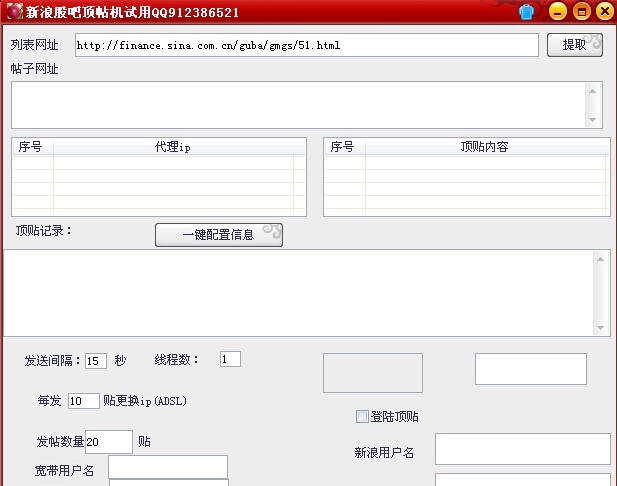
Task: Click the field below 新浪用户名 input
Action: 523,480
